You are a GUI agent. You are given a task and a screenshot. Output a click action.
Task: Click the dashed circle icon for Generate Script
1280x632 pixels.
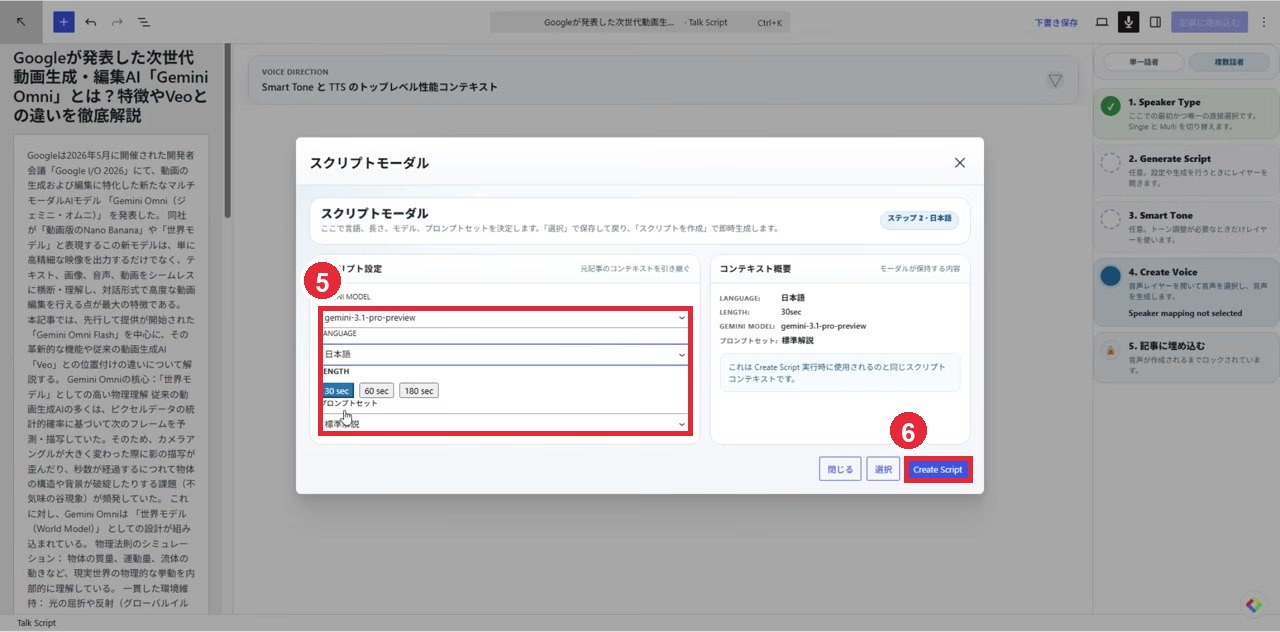(x=1110, y=163)
